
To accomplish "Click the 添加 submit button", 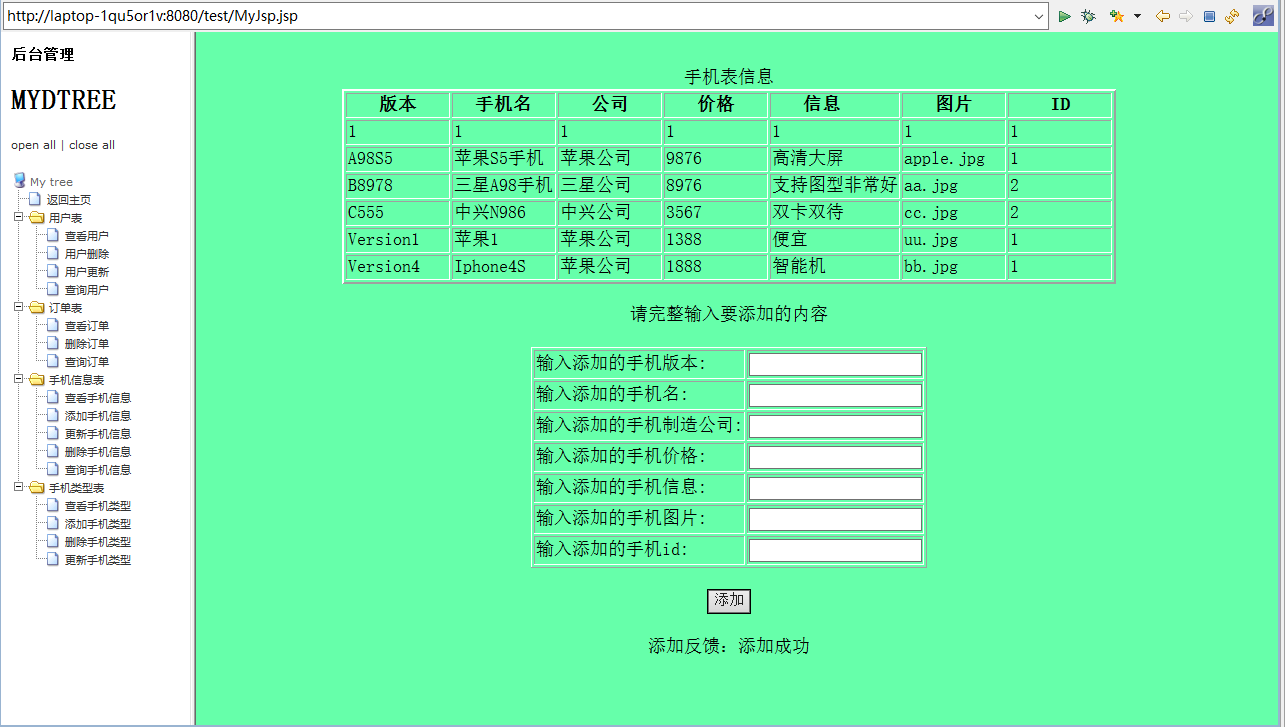I will [x=729, y=601].
